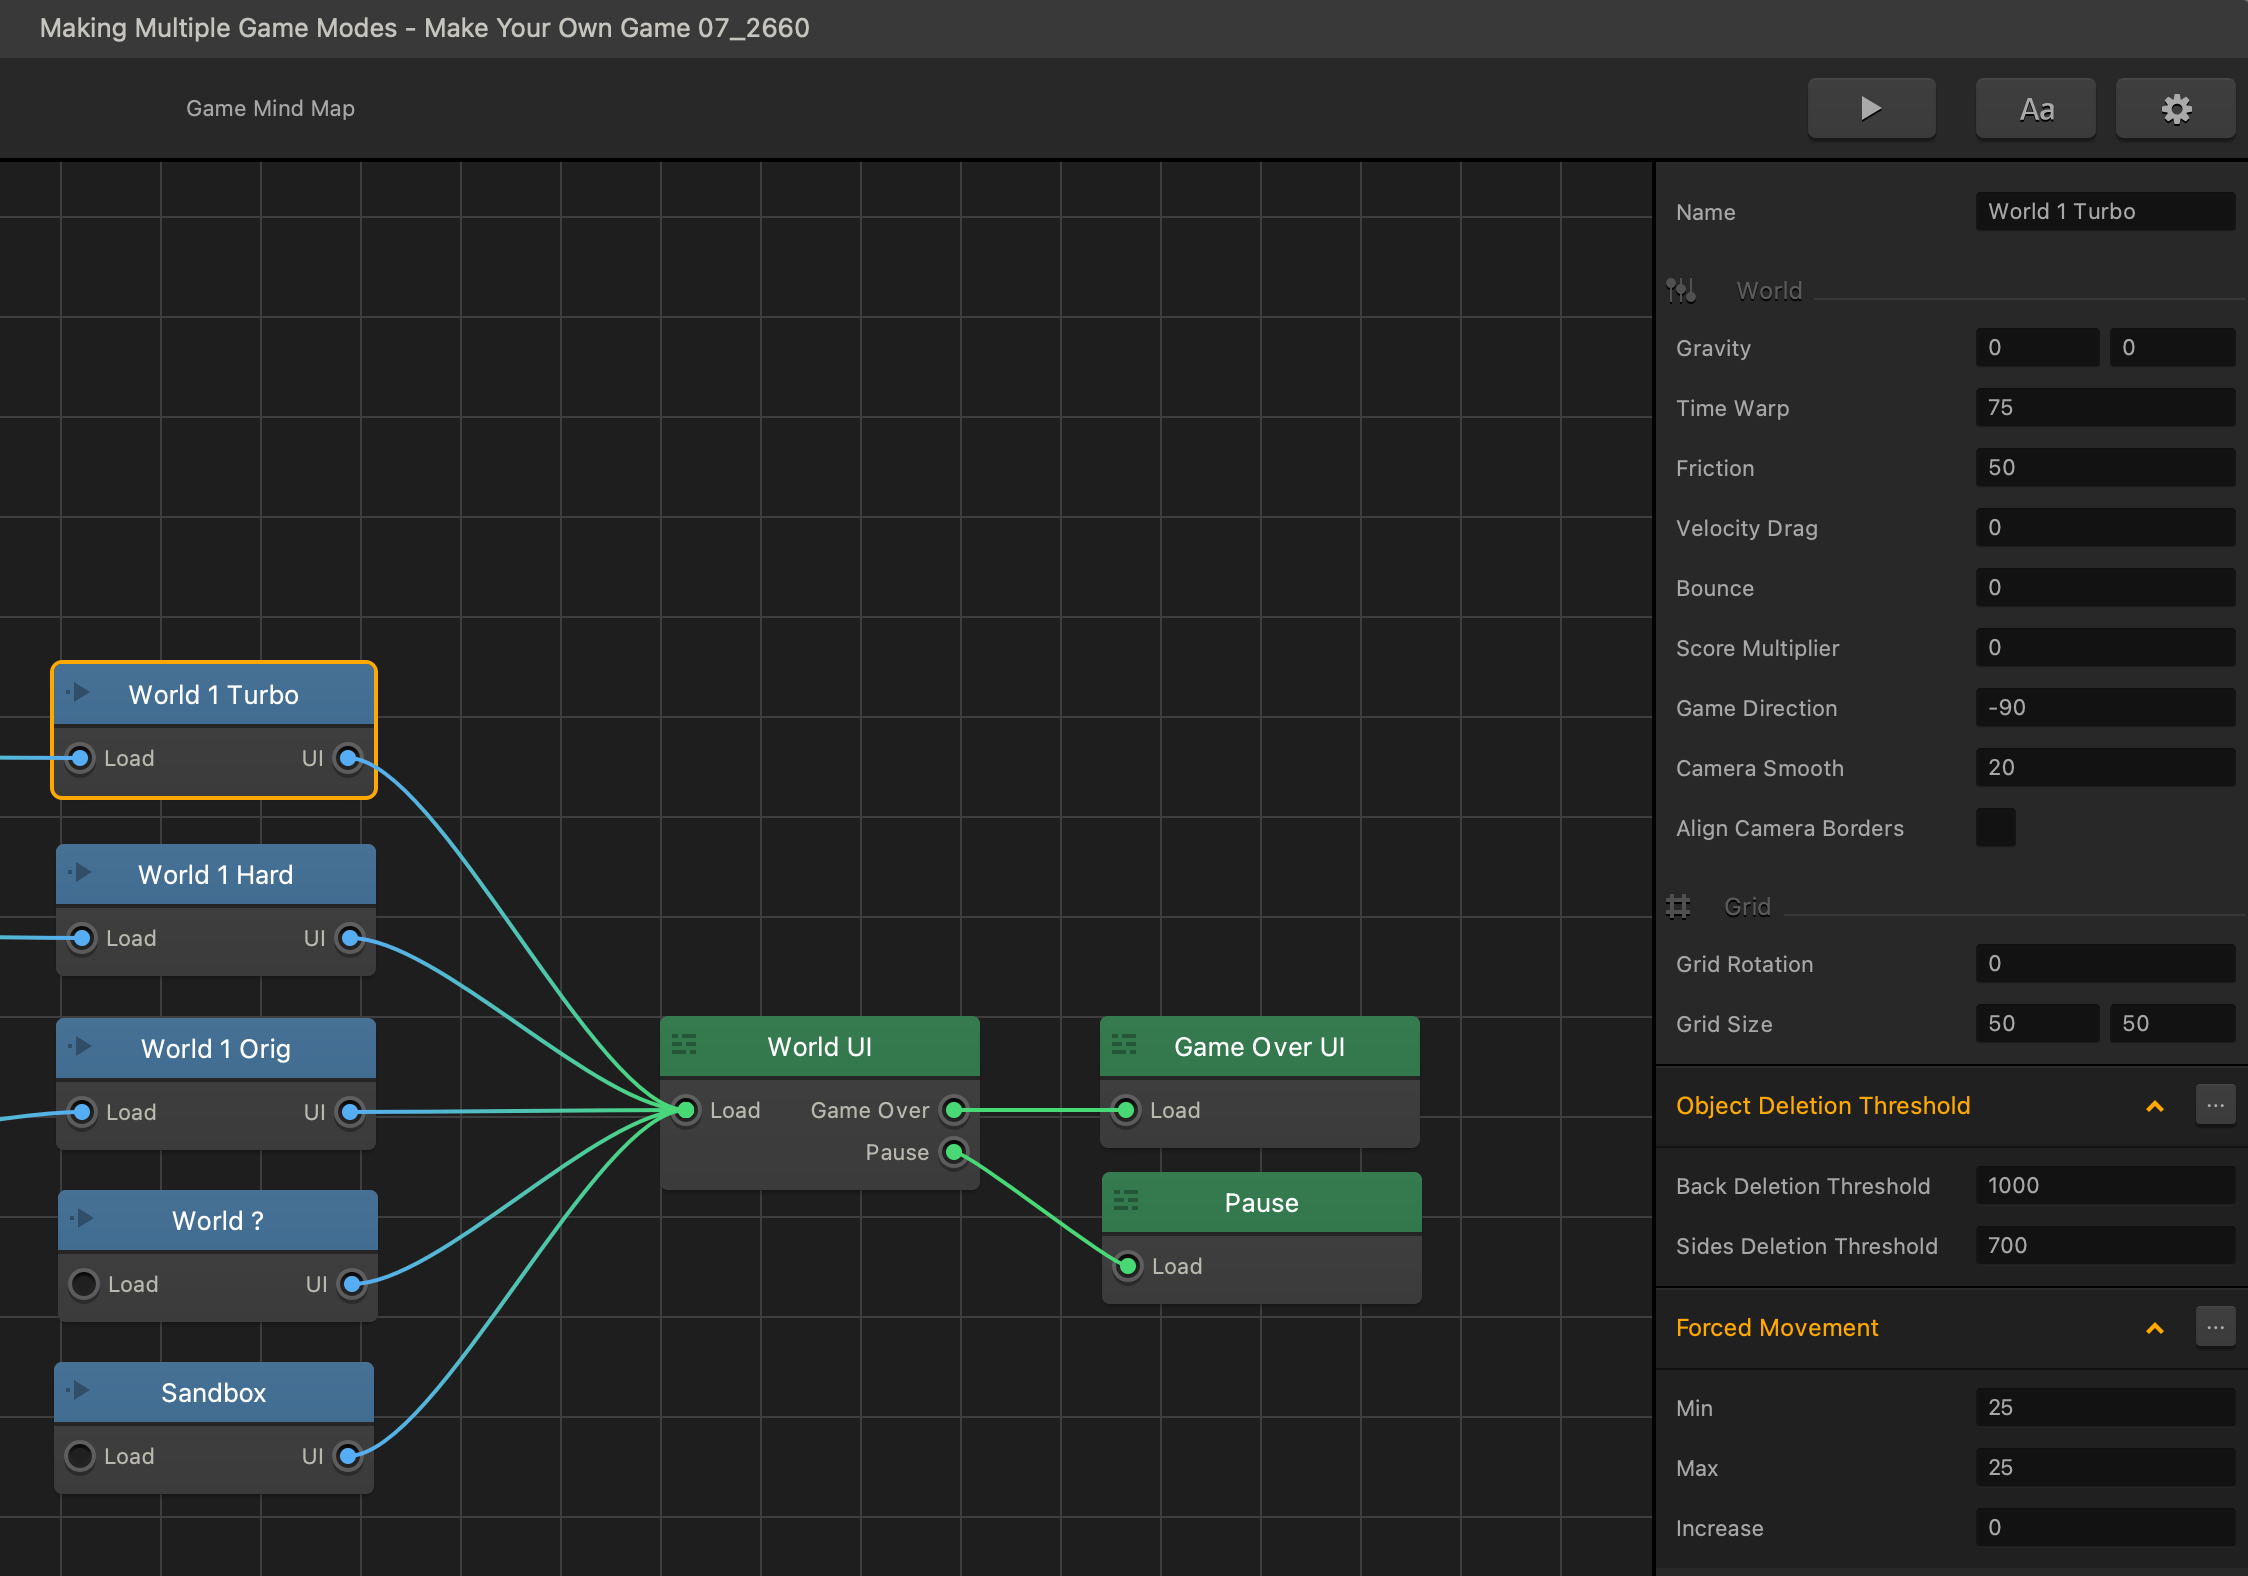Viewport: 2248px width, 1576px height.
Task: Select the Game Mind Map tab
Action: 270,108
